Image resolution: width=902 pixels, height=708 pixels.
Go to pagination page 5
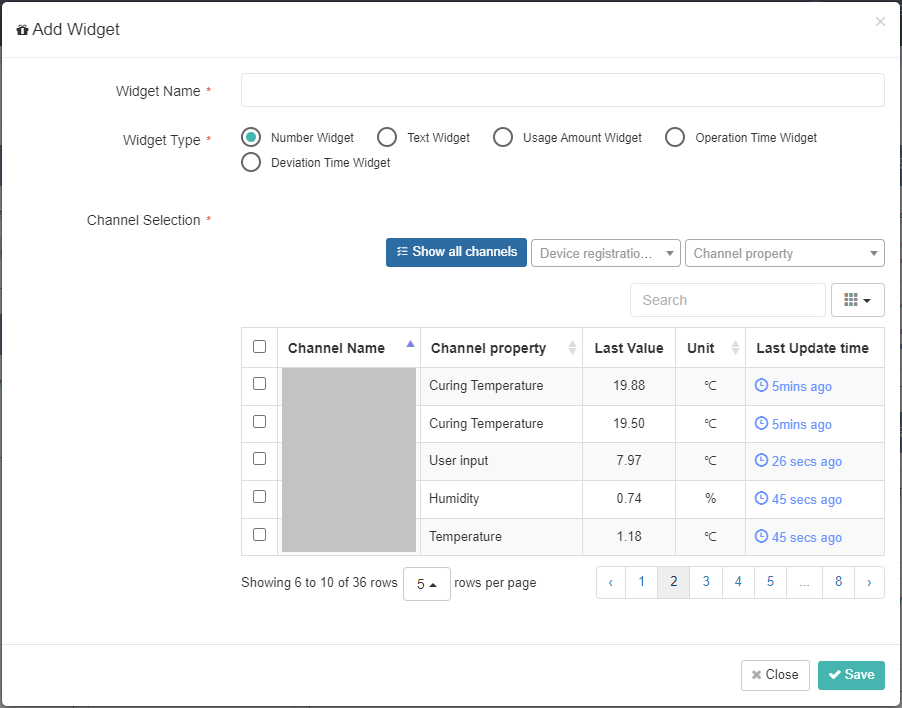(770, 582)
